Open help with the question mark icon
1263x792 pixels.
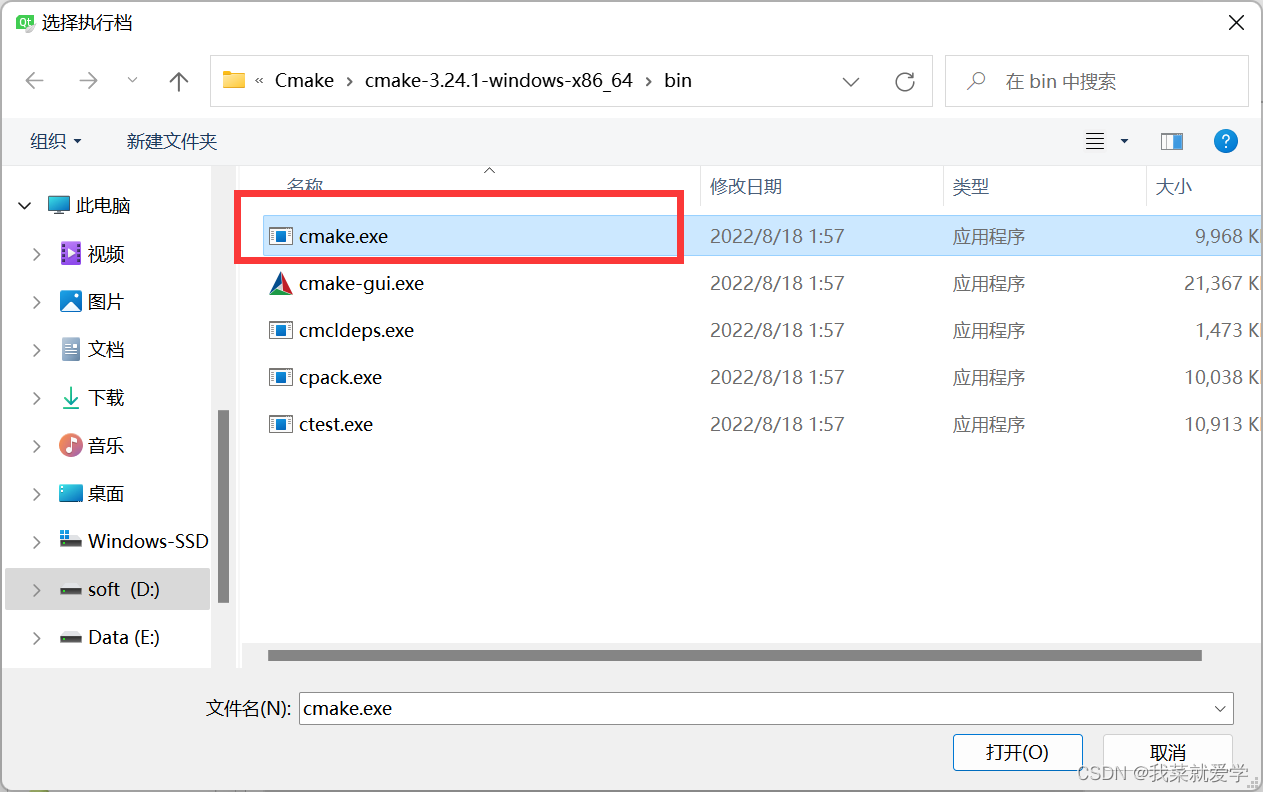click(x=1226, y=141)
